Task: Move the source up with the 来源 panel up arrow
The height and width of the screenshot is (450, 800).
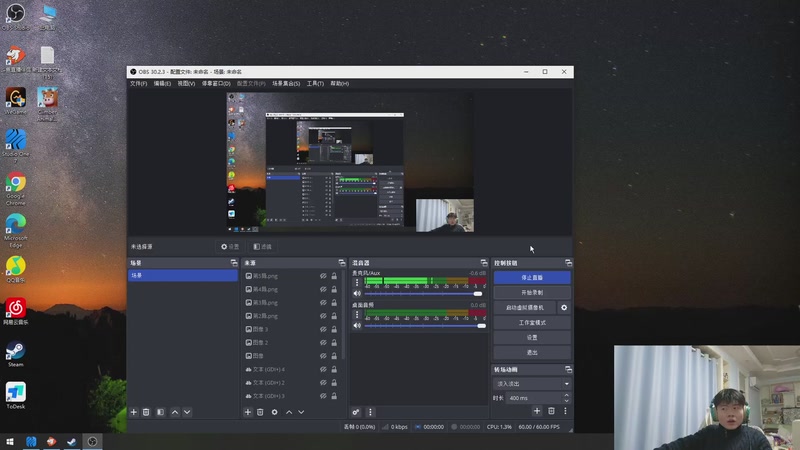Action: coord(289,412)
